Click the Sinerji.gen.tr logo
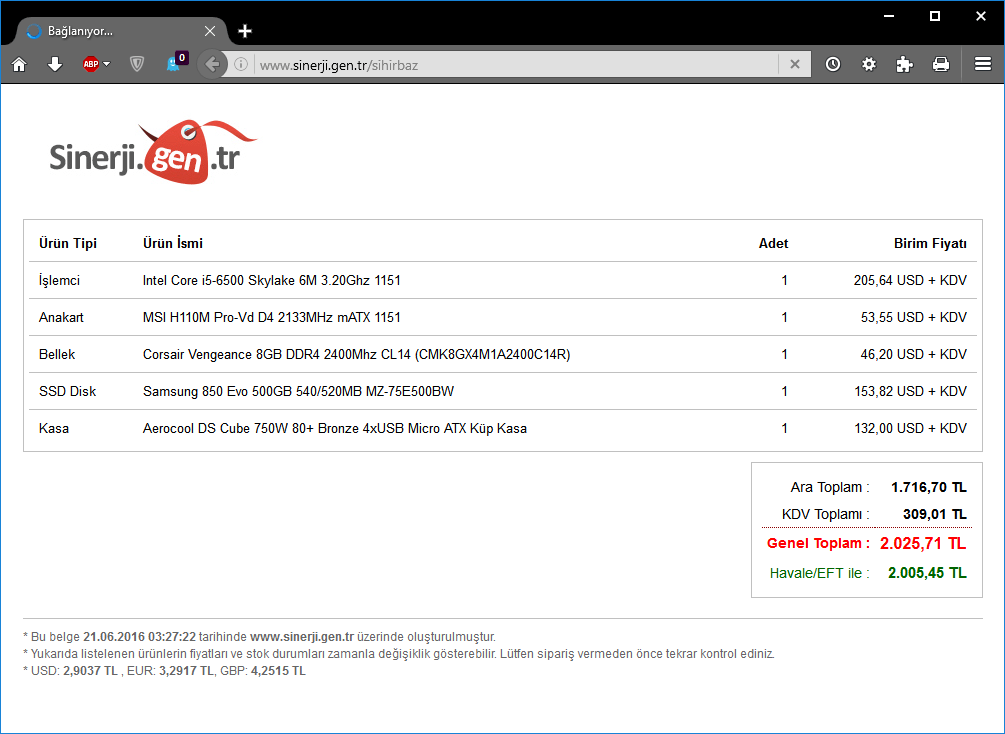 coord(153,152)
